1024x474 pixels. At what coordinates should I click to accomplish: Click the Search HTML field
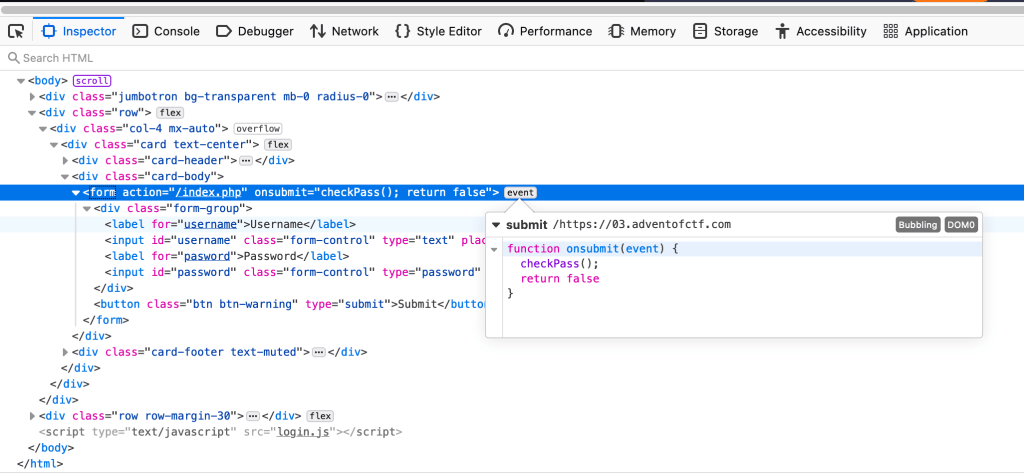[200, 58]
